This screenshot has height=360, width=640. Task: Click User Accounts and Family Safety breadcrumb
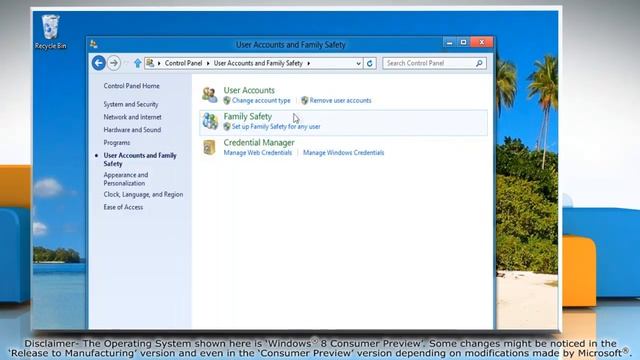pos(258,63)
